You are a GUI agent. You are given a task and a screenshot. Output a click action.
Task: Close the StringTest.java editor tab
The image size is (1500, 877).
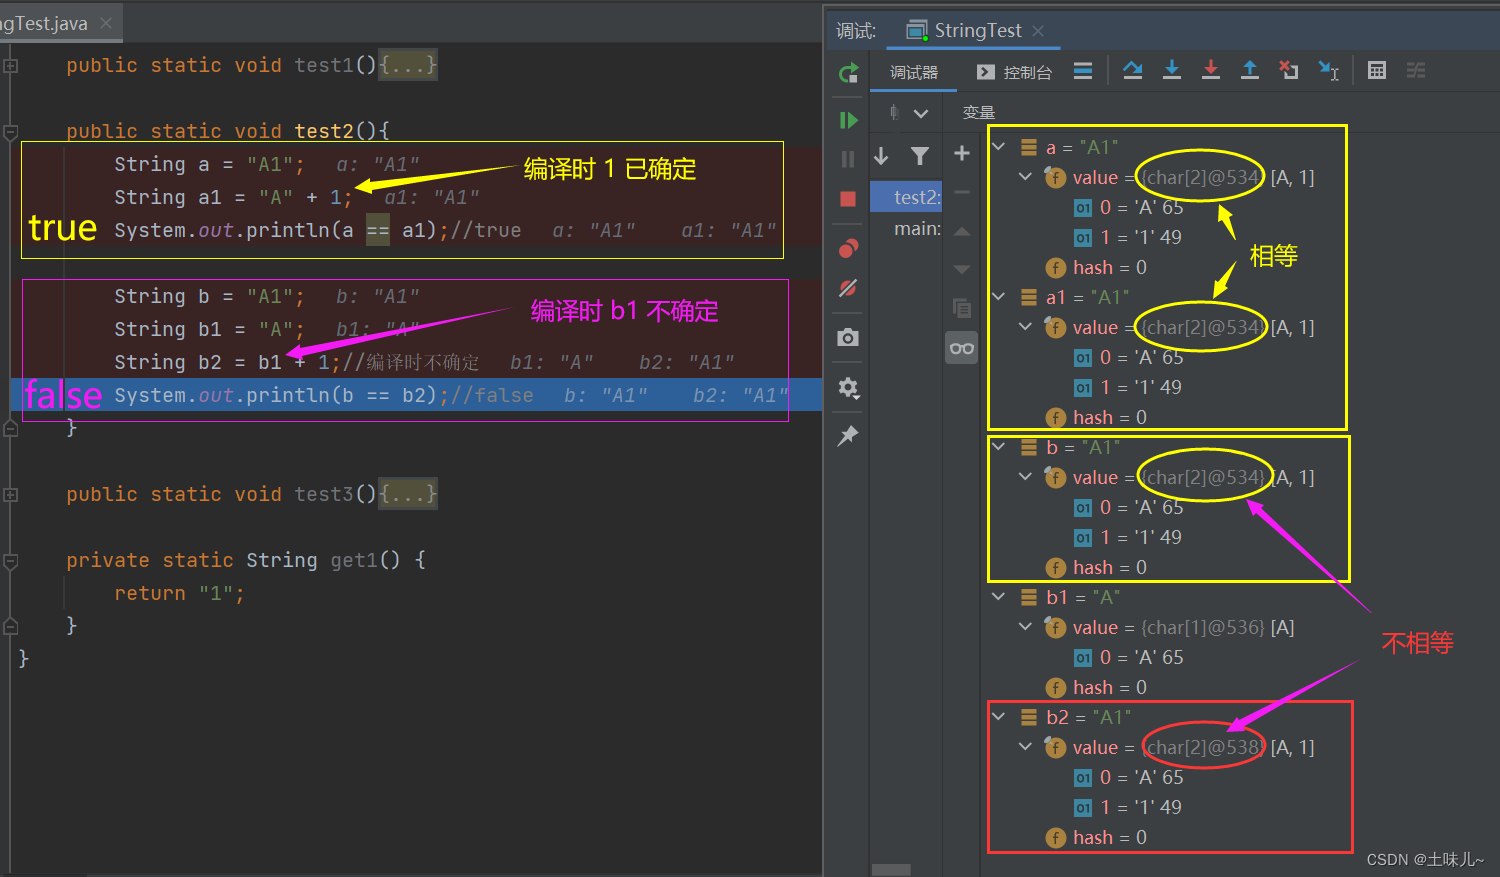(106, 23)
